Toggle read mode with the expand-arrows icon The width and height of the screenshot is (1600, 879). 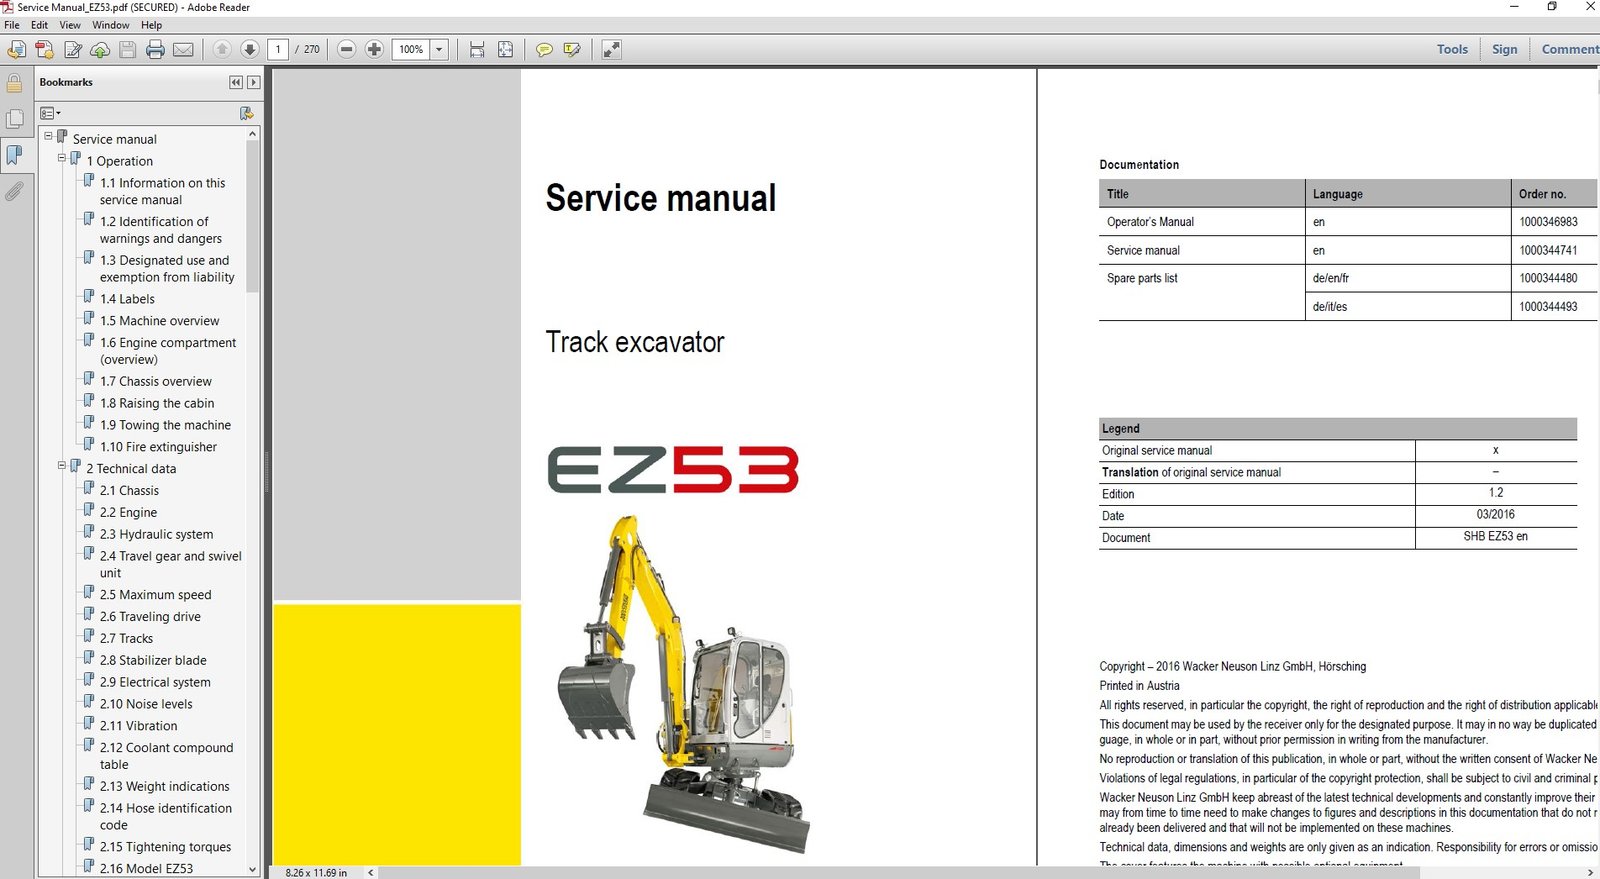[612, 49]
